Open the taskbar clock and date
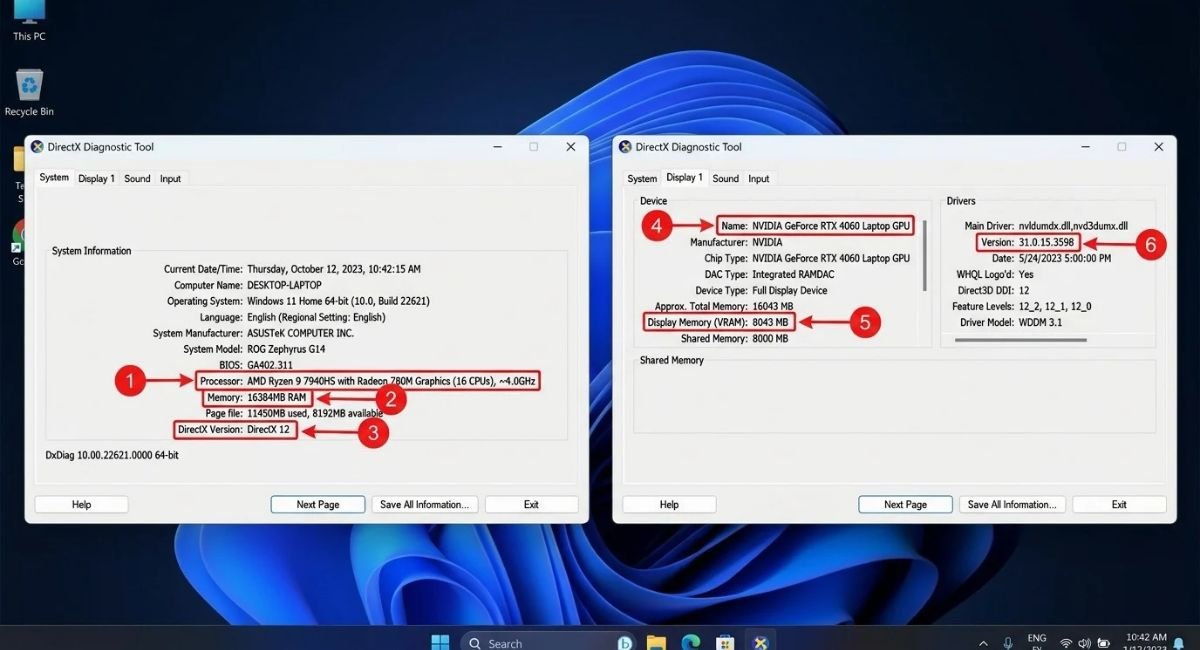Image resolution: width=1200 pixels, height=650 pixels. tap(1146, 642)
